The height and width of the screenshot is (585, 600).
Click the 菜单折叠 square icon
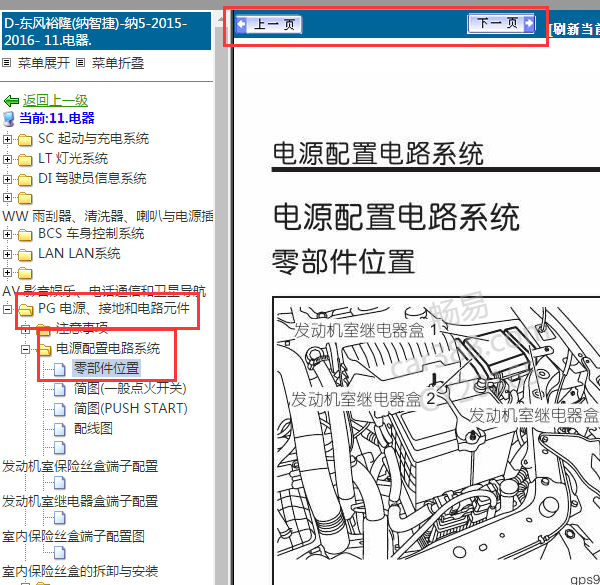point(80,62)
